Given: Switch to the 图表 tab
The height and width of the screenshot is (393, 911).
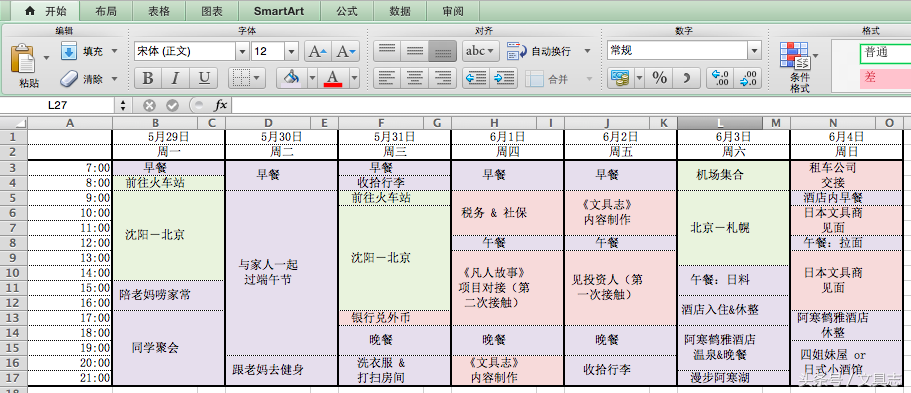Looking at the screenshot, I should pos(211,11).
